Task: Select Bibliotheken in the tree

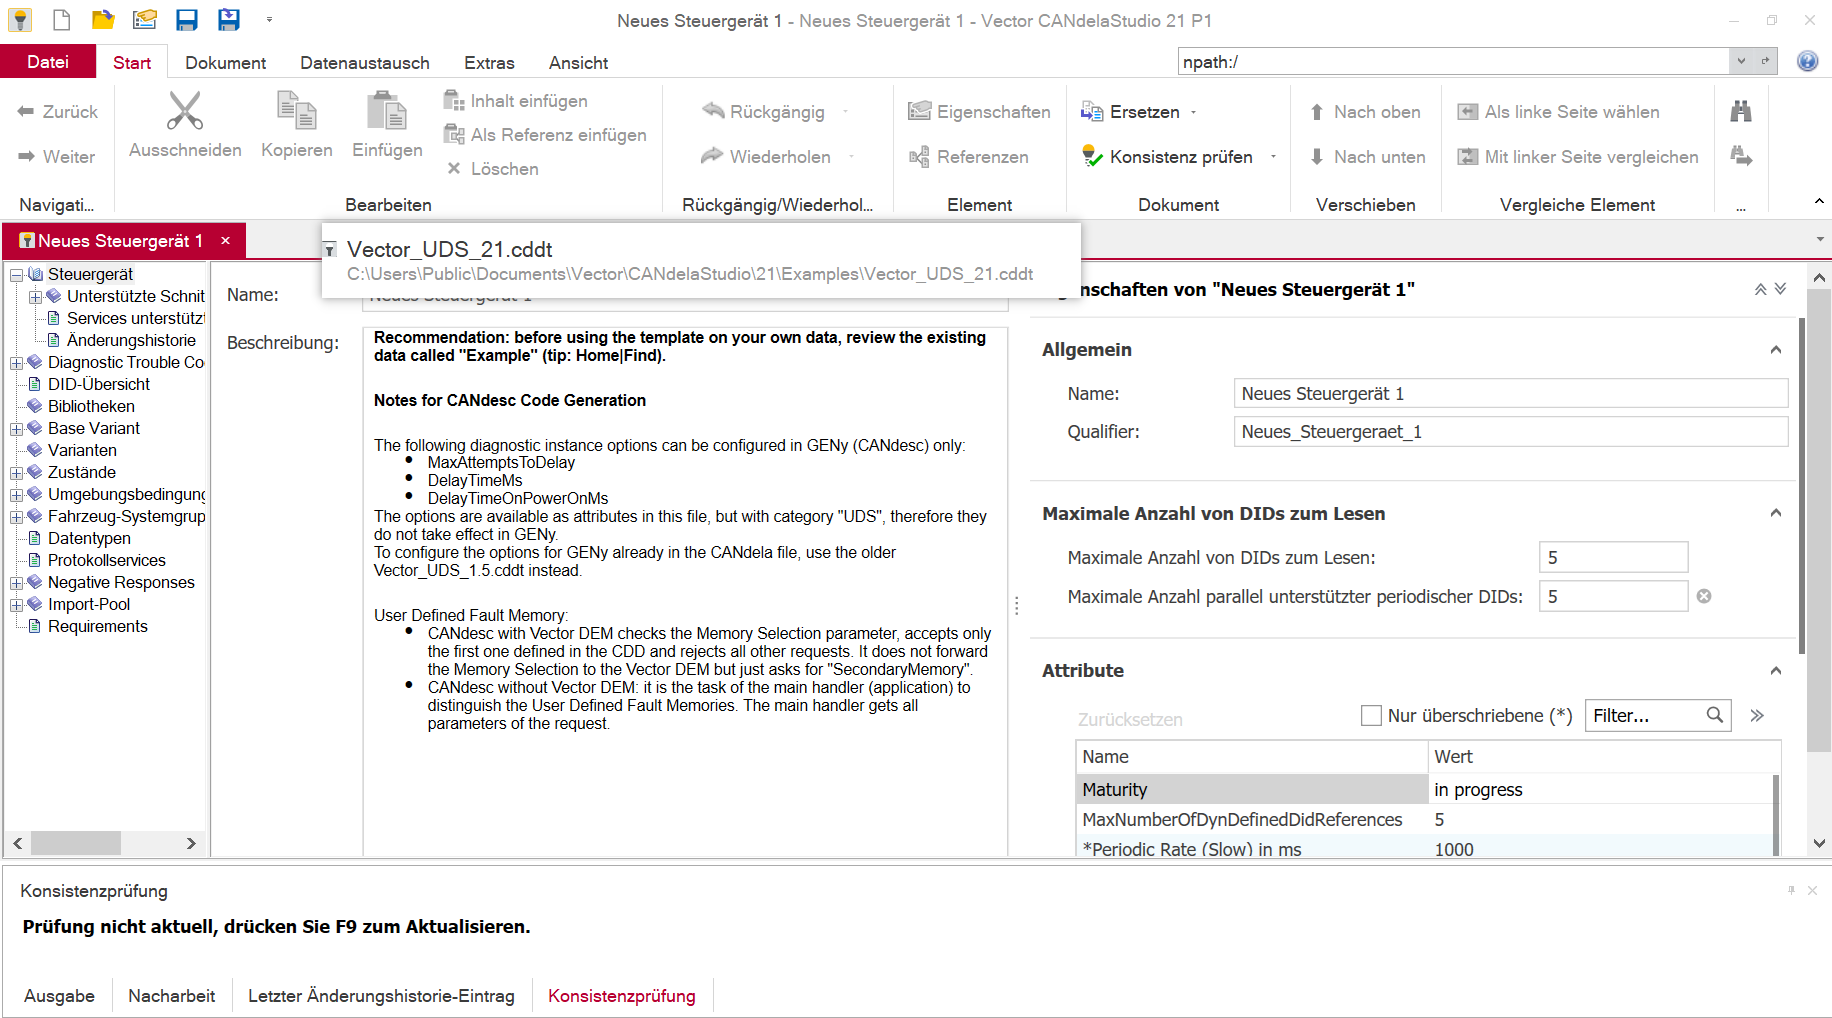Action: click(91, 407)
